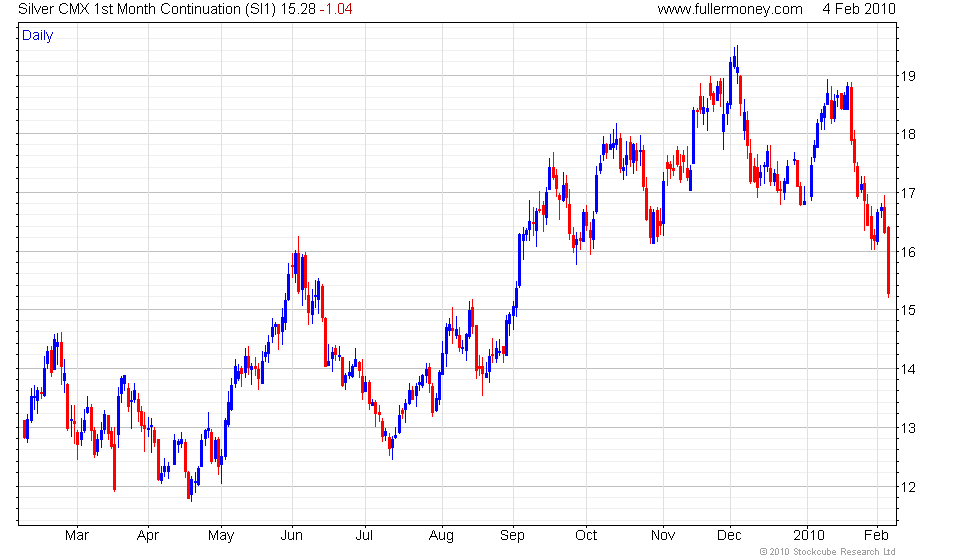The height and width of the screenshot is (560, 980).
Task: Click the '13' price axis label
Action: (x=908, y=428)
